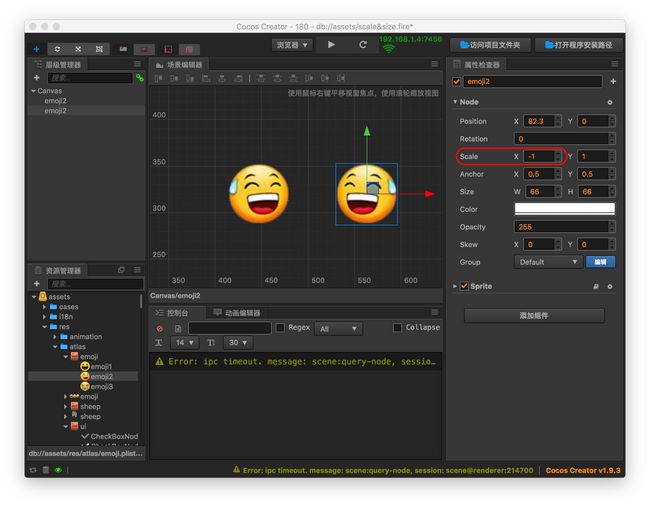Click the refresh preview icon
This screenshot has height=507, width=650.
pyautogui.click(x=363, y=44)
